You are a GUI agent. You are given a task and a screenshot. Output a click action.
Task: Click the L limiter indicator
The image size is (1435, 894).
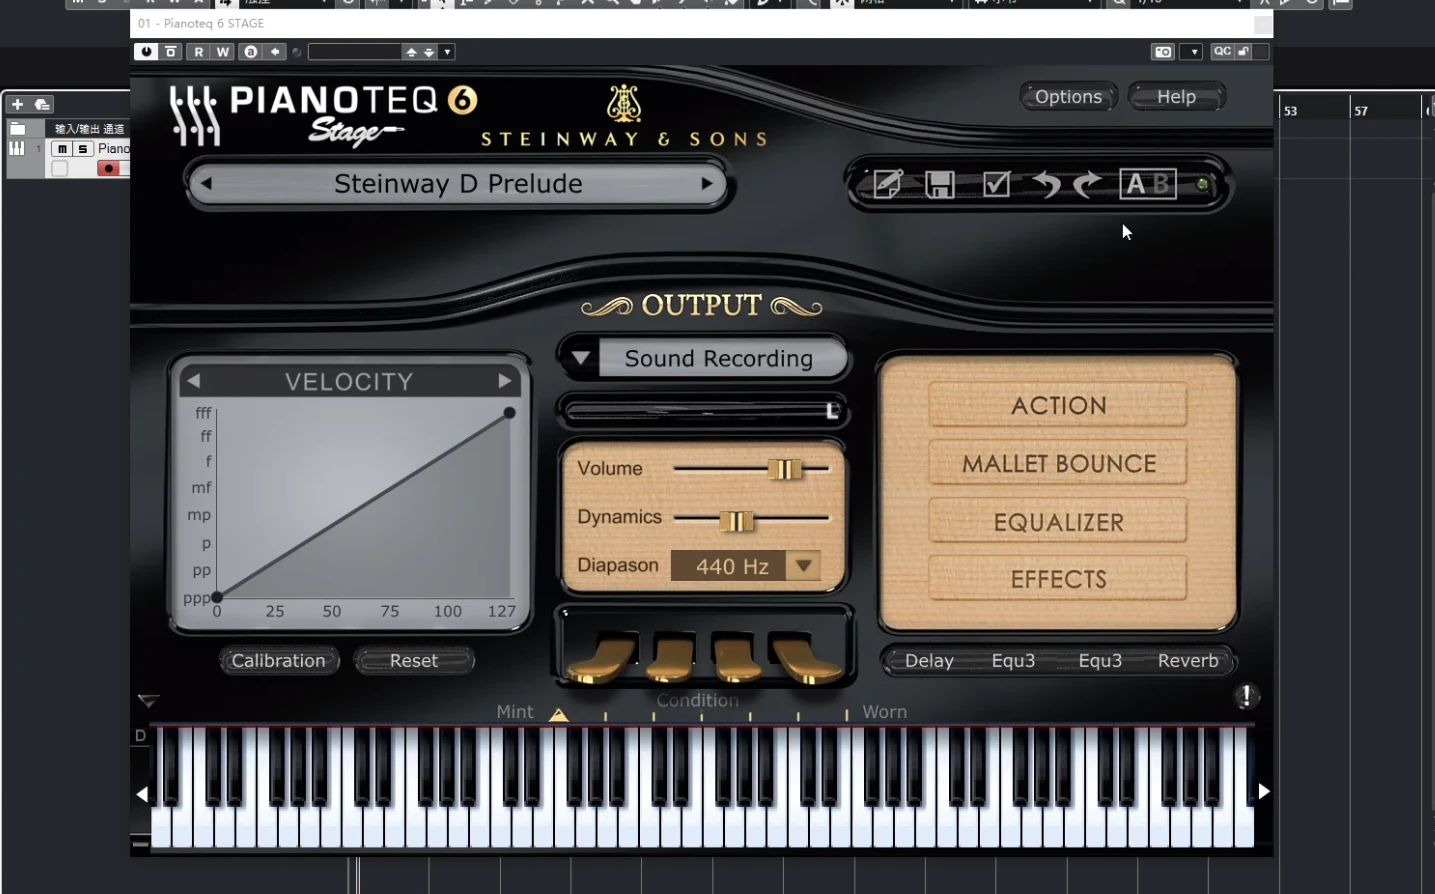point(832,411)
